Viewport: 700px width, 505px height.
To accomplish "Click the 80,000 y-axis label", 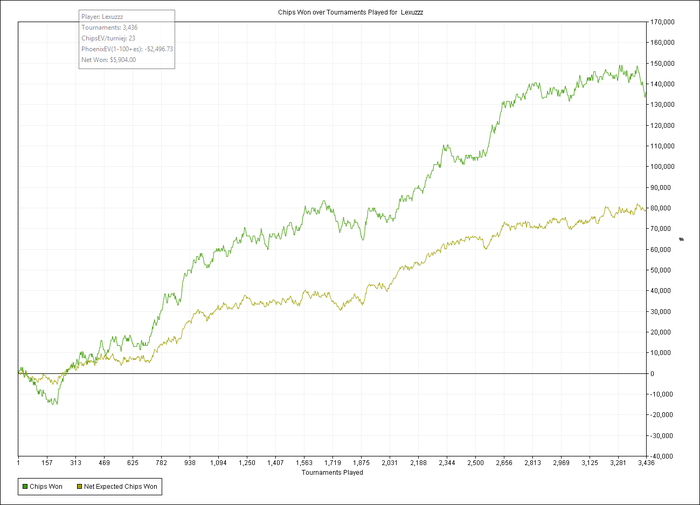I will pyautogui.click(x=662, y=208).
